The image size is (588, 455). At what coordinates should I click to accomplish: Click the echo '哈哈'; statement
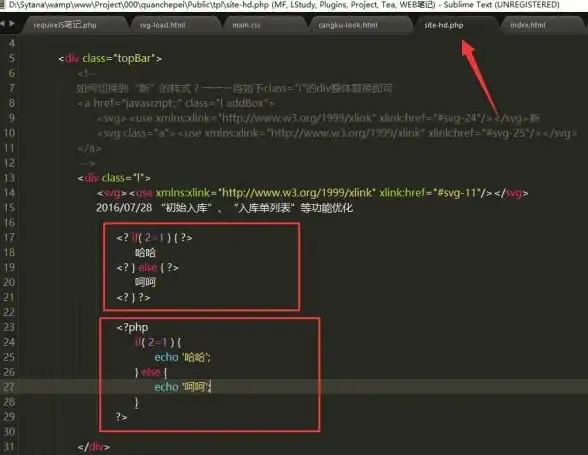pyautogui.click(x=182, y=357)
